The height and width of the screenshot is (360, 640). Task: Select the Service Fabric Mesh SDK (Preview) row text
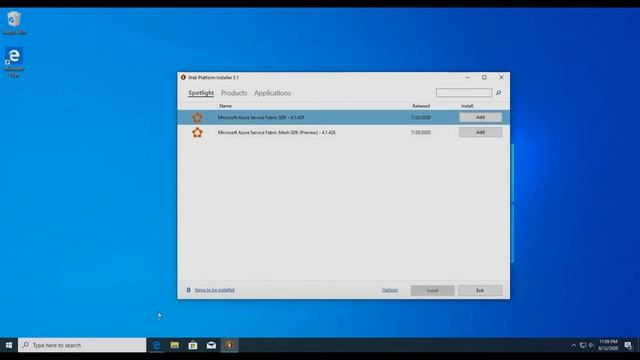[x=276, y=132]
